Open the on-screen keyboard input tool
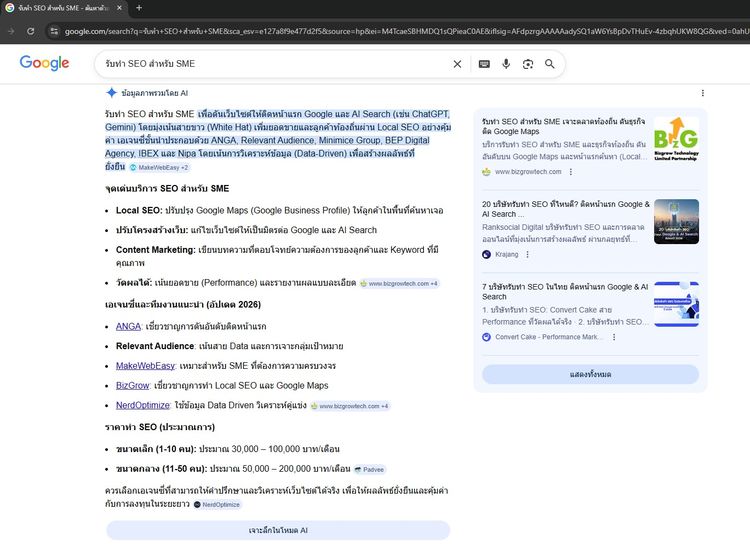This screenshot has height=550, width=750. [484, 64]
